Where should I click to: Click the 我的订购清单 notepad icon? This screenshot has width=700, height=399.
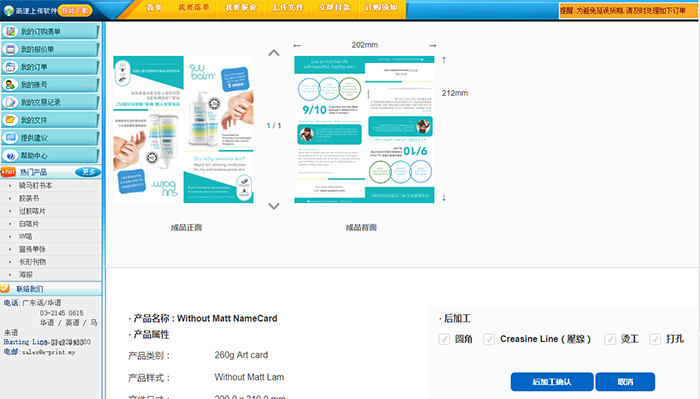(10, 31)
